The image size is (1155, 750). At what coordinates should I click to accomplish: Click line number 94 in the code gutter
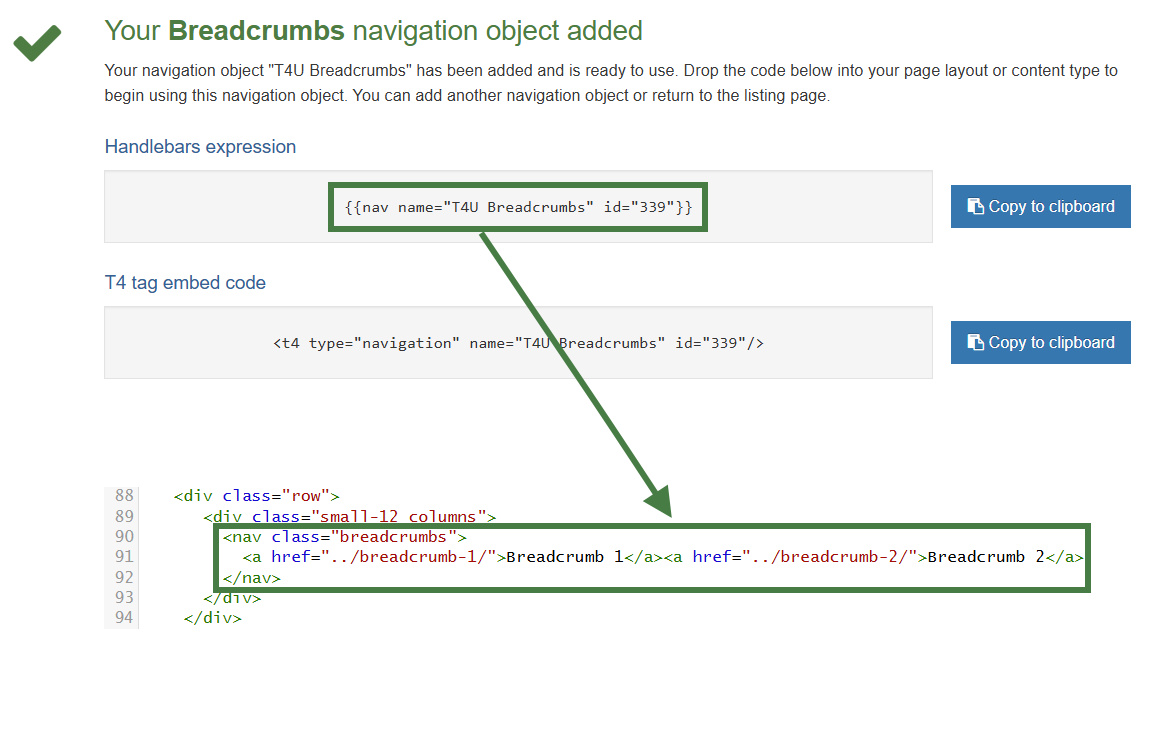[122, 617]
